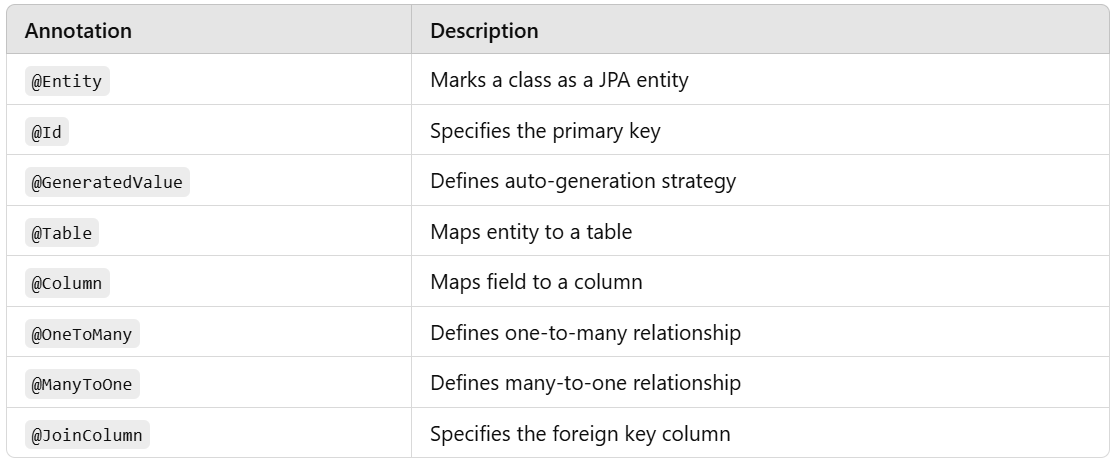Click 'Specifies the primary key' description

[x=545, y=131]
